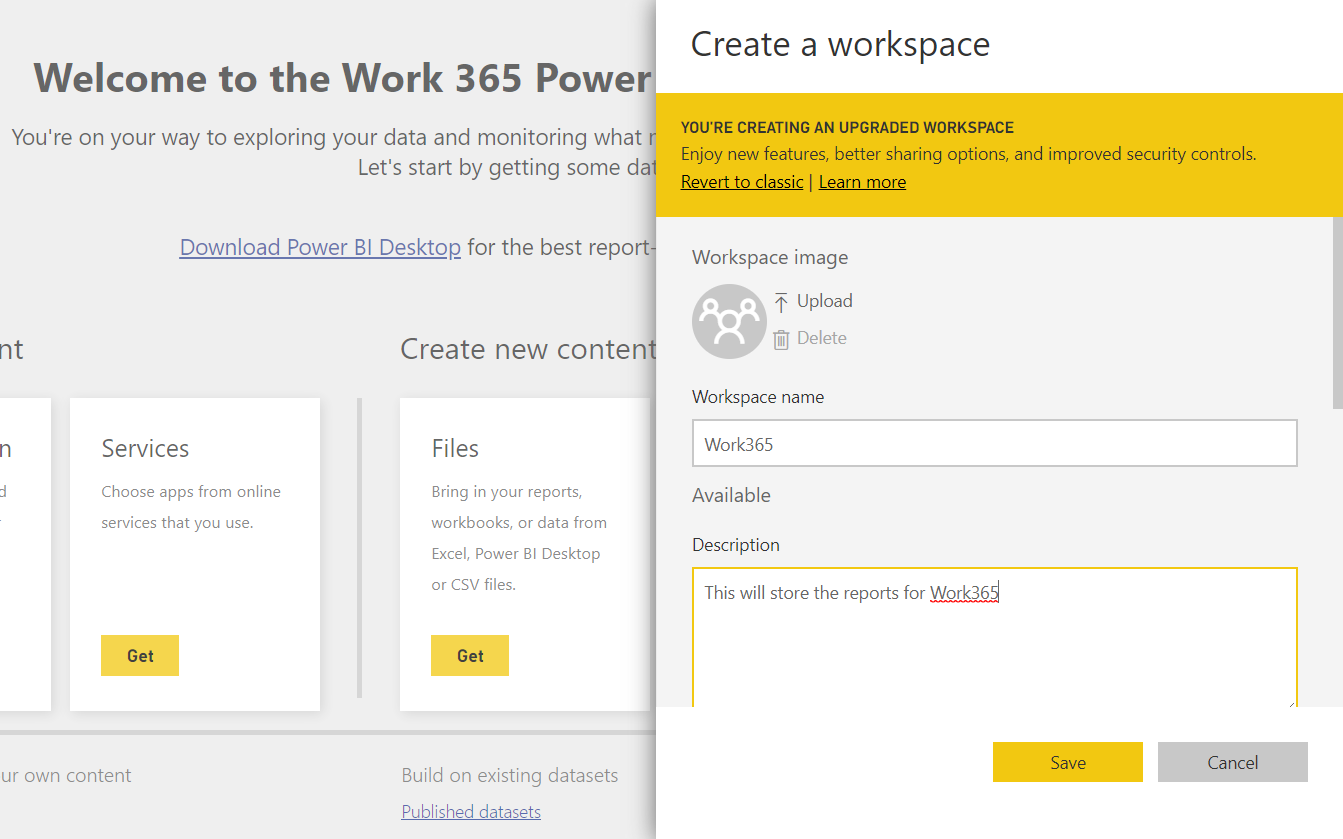Open the Published datasets link
Screen dimensions: 1343x839
(x=471, y=812)
